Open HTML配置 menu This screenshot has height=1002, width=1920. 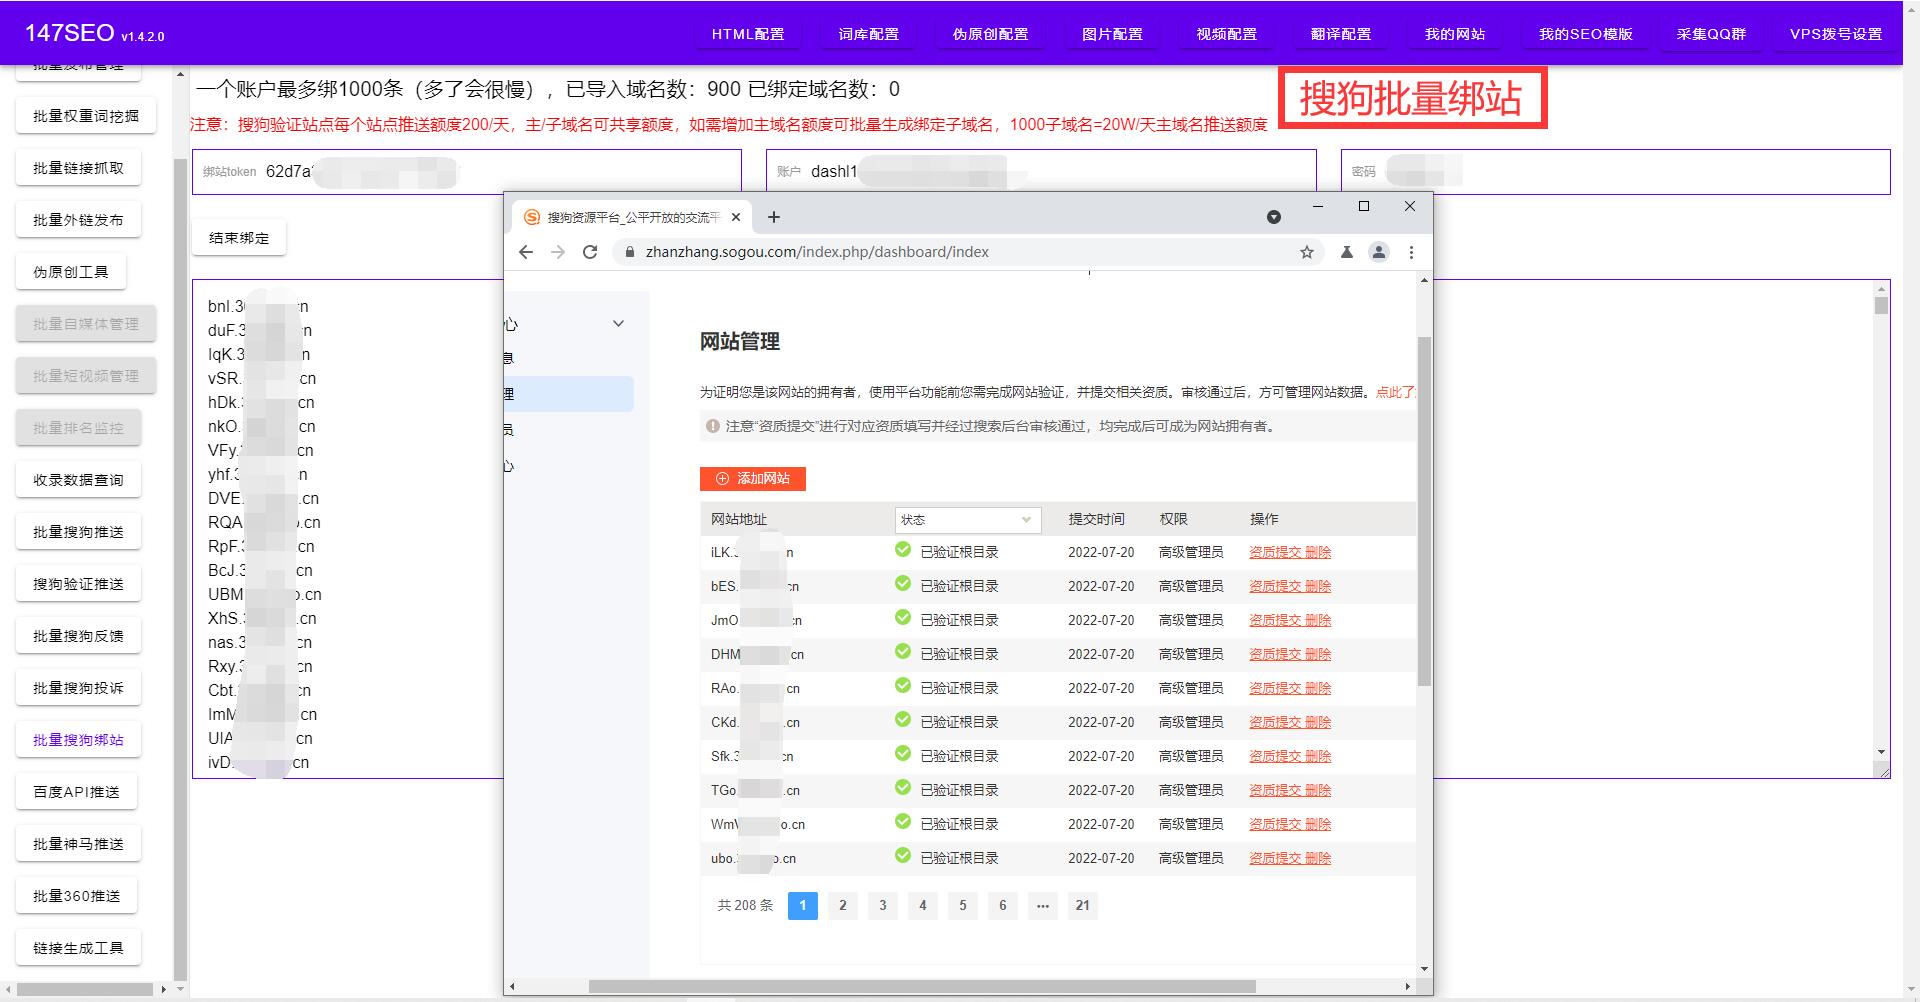coord(748,34)
